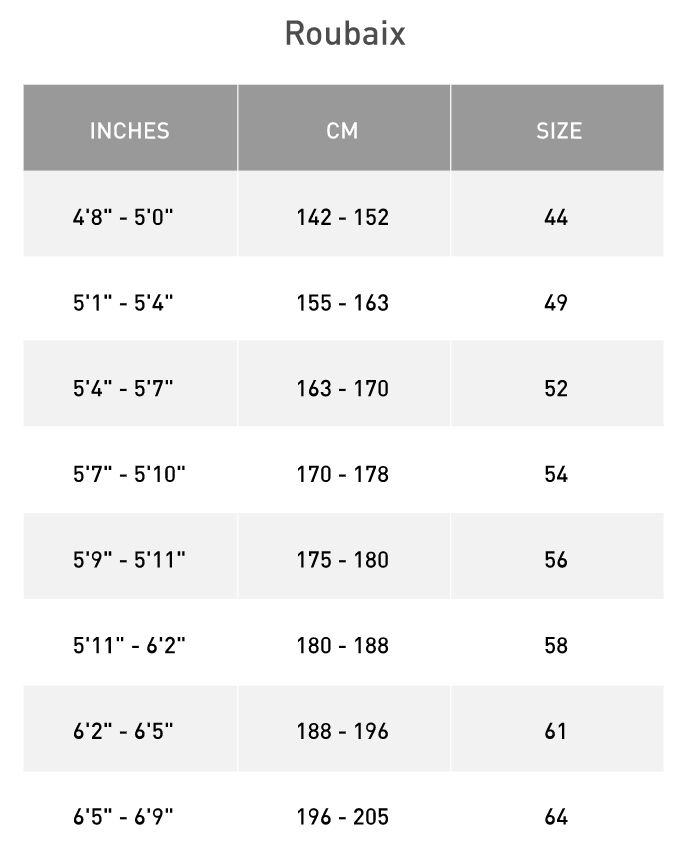690x858 pixels.
Task: Select the SIZE column header
Action: click(558, 131)
